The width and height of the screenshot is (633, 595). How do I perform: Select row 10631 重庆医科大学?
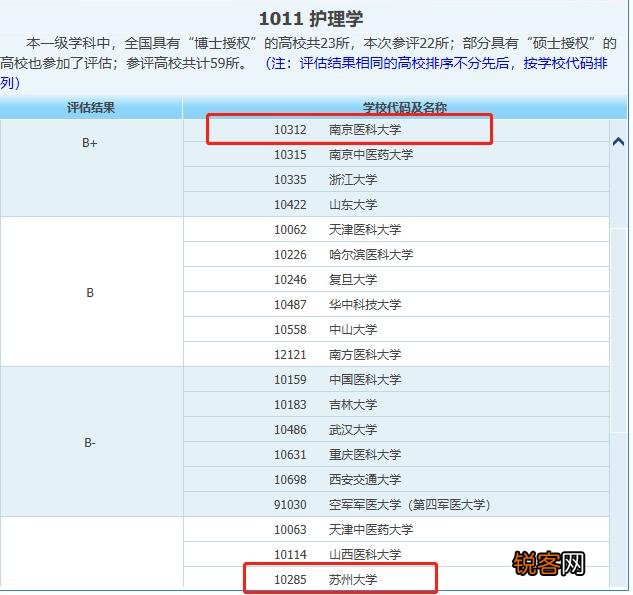pos(396,455)
